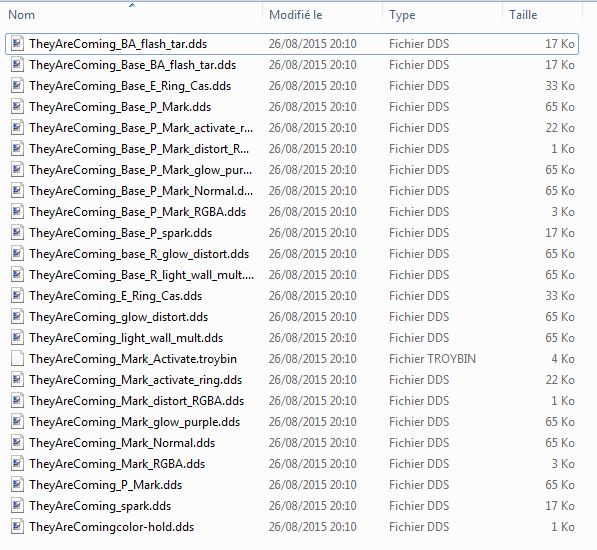Click icon of TheyAreComing_Base_E_Ring_Cas.dds

(x=17, y=86)
